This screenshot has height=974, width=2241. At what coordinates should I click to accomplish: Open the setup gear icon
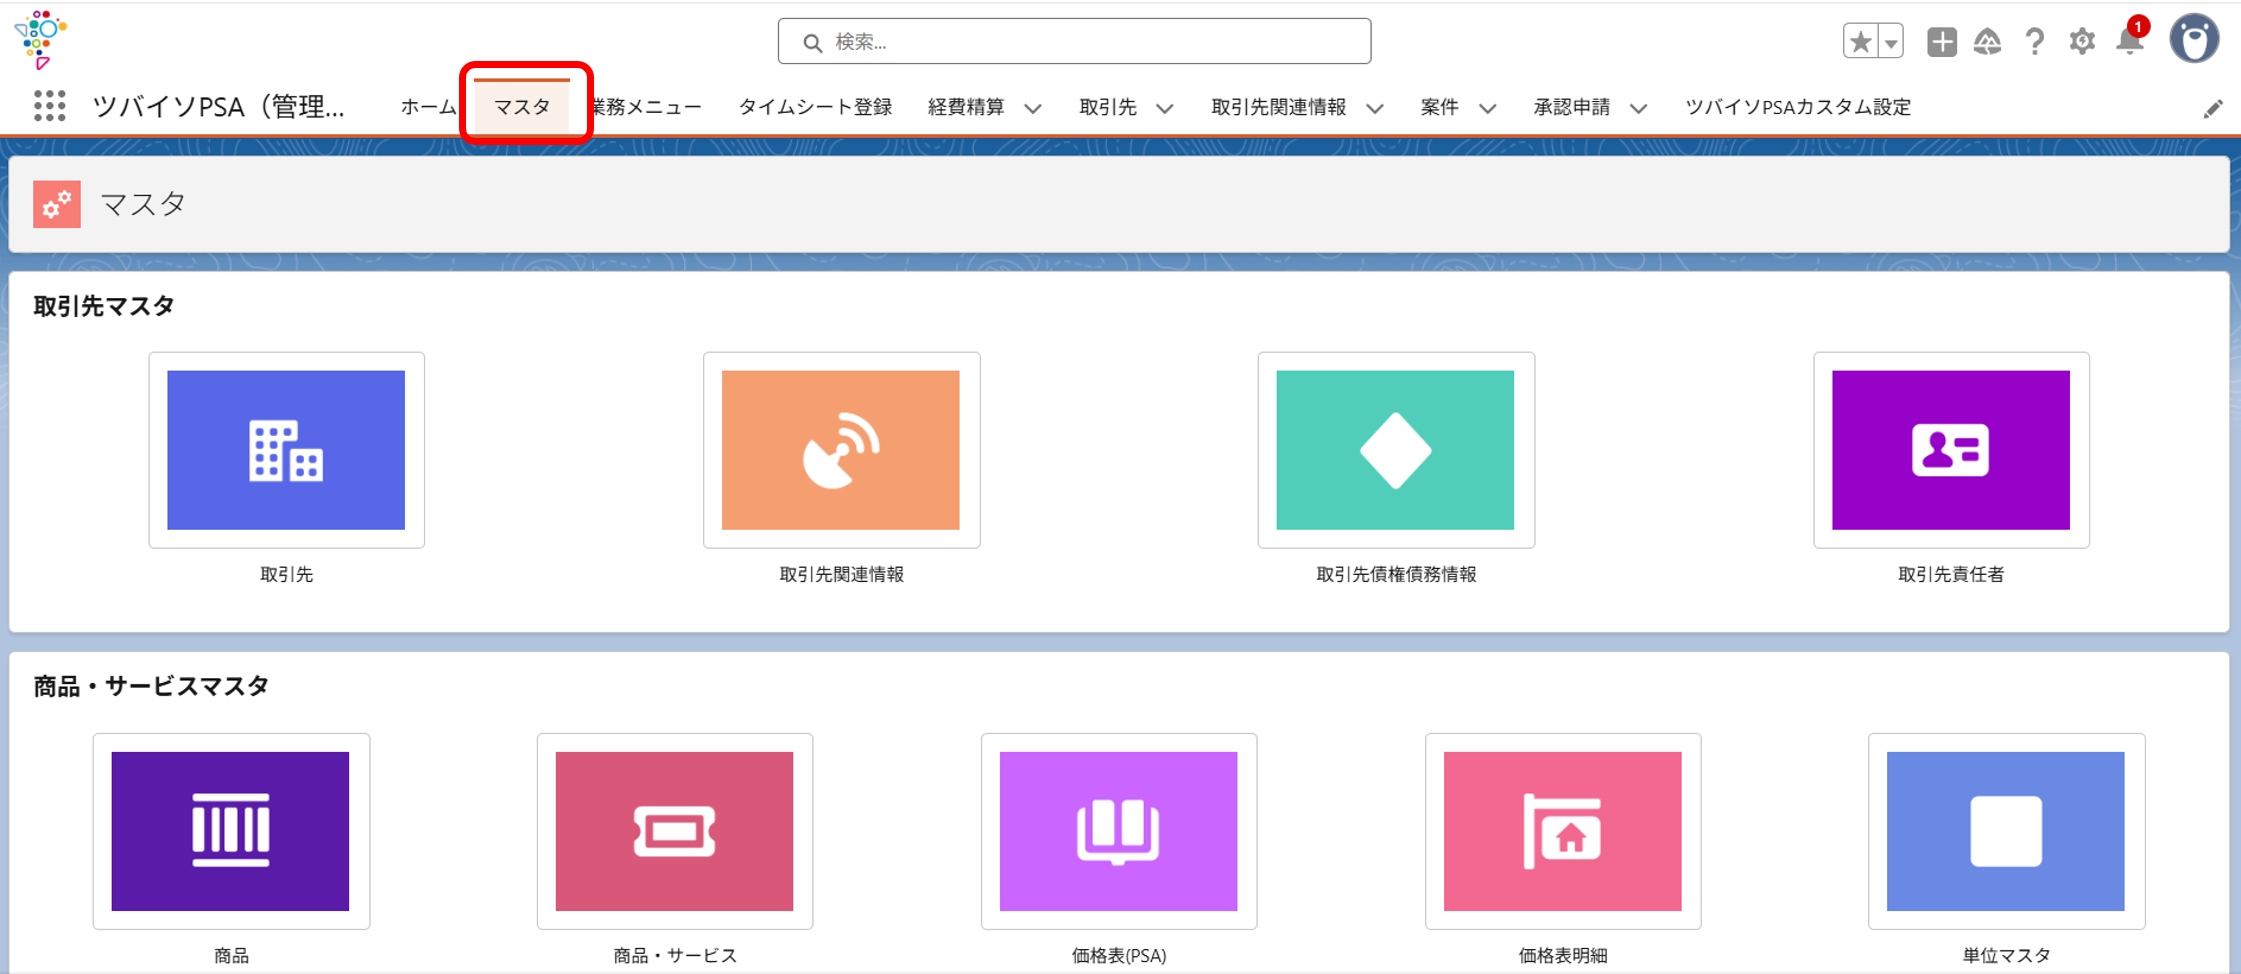point(2082,42)
